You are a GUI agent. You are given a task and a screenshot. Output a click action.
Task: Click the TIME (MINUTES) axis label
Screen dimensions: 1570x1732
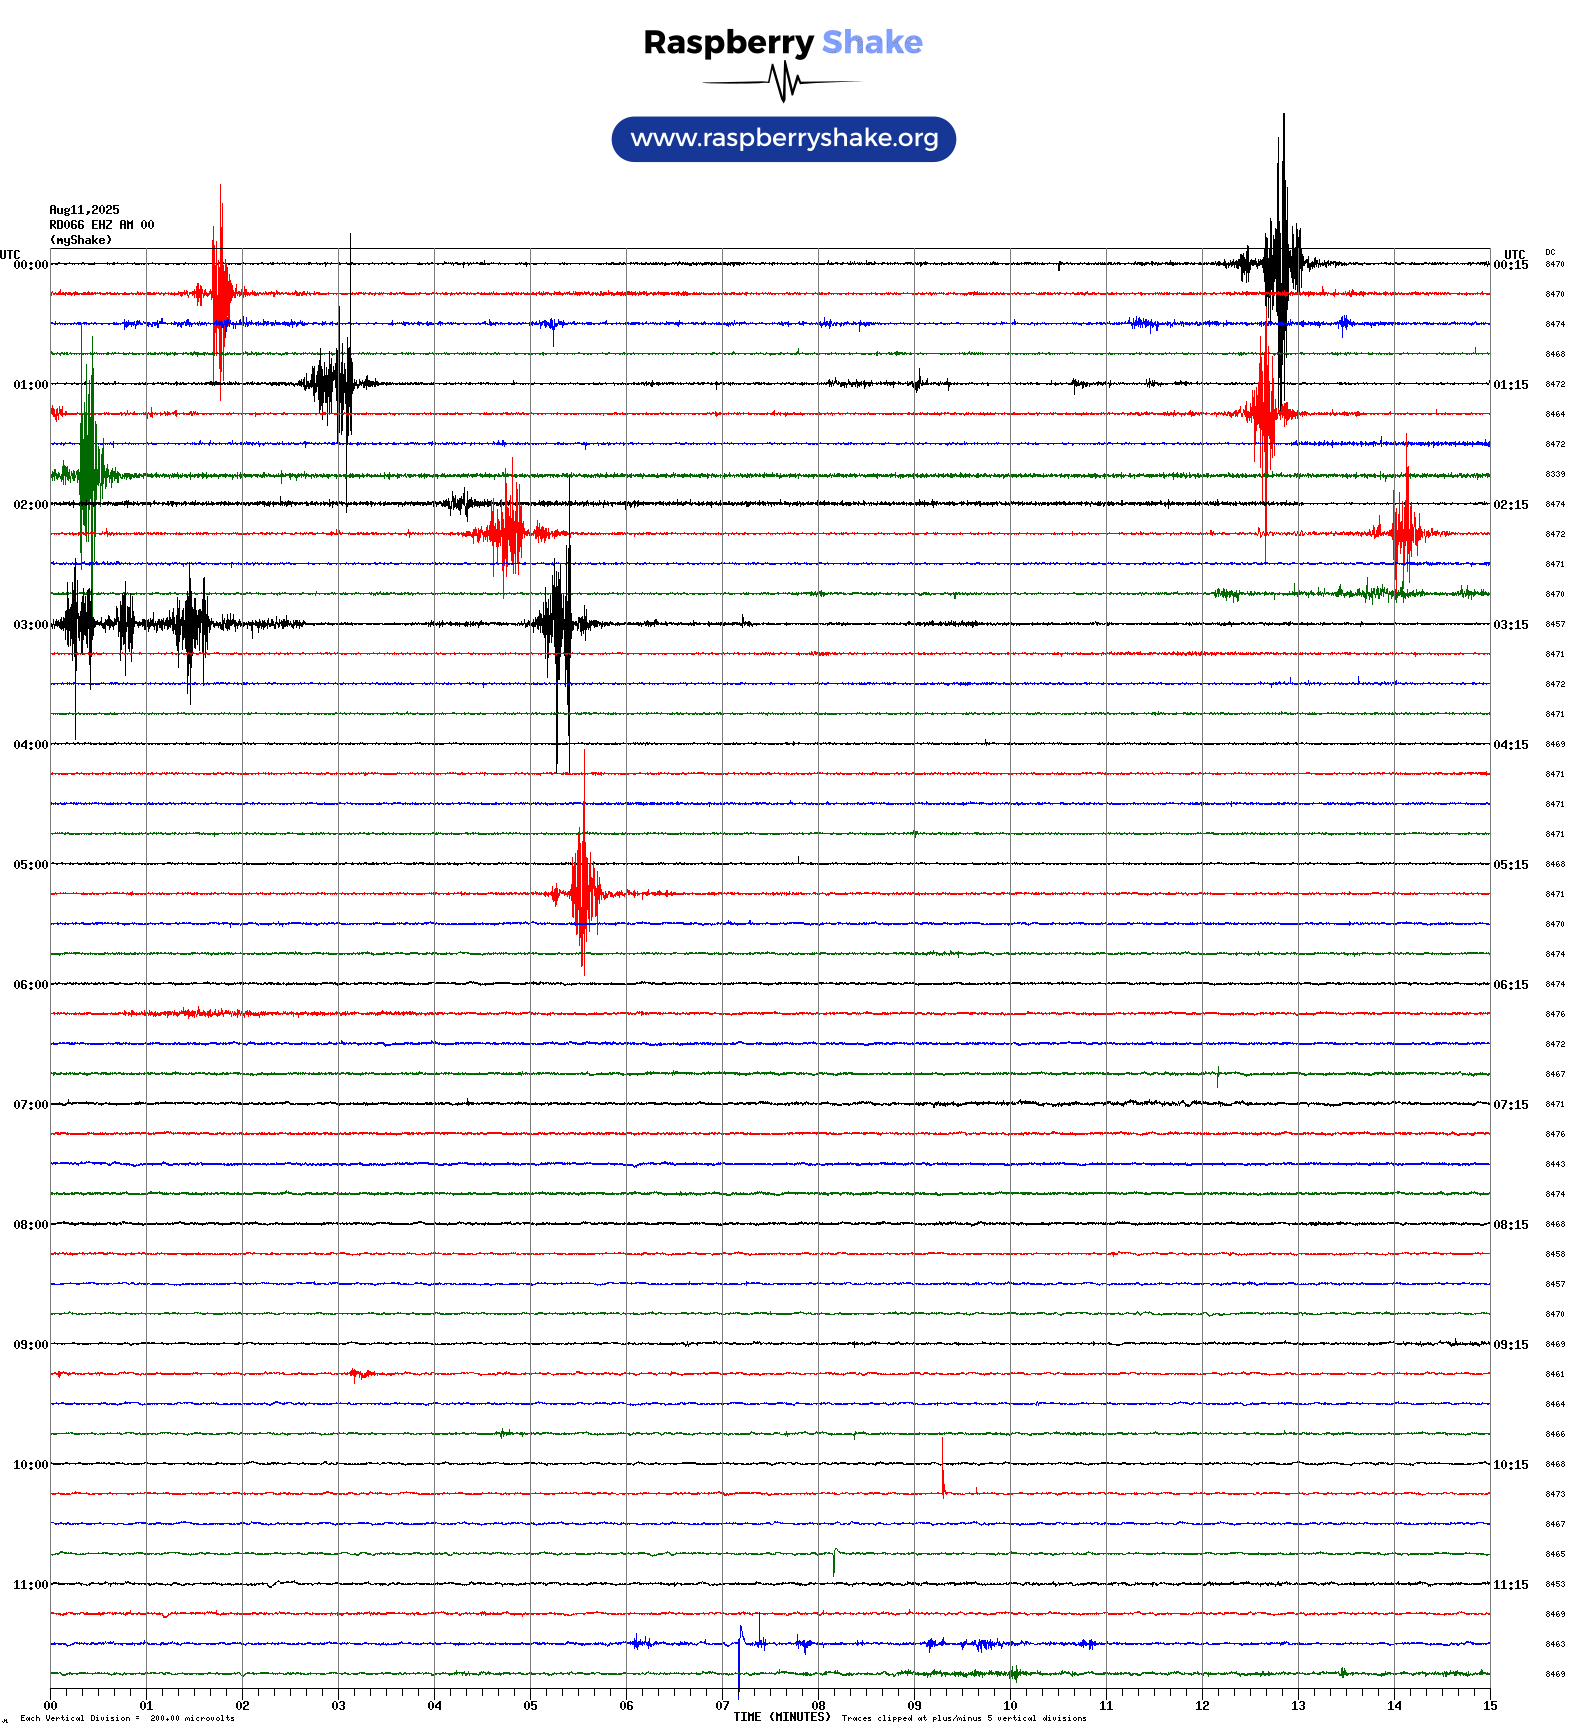click(781, 1717)
